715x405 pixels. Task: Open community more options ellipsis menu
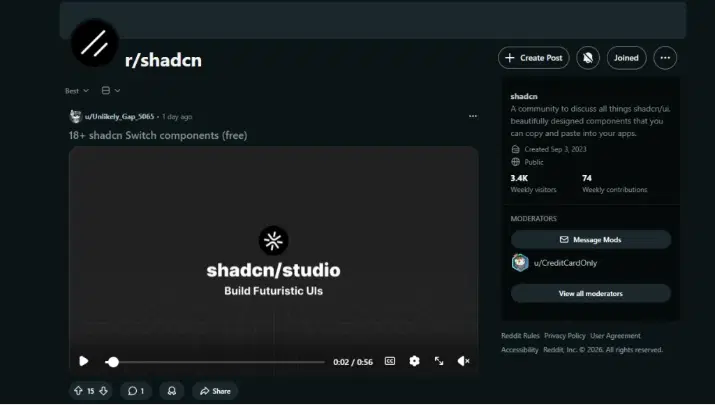coord(665,58)
